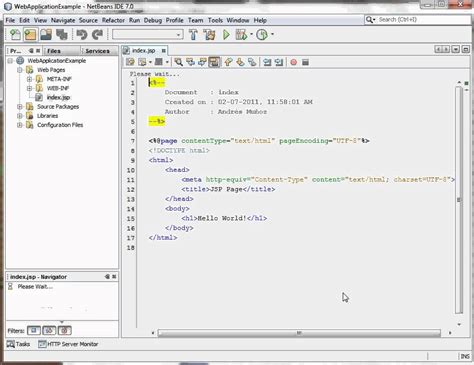Start macro recording with red circle
This screenshot has width=474, height=365.
tap(294, 62)
